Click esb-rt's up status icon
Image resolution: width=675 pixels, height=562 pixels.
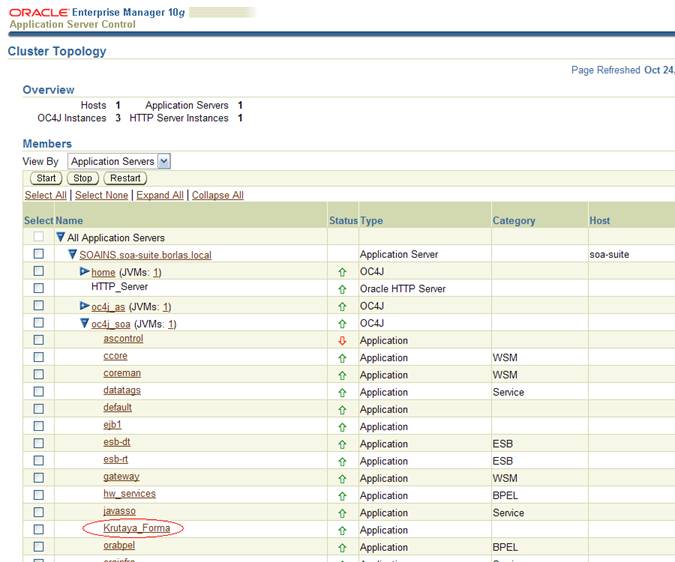point(342,461)
